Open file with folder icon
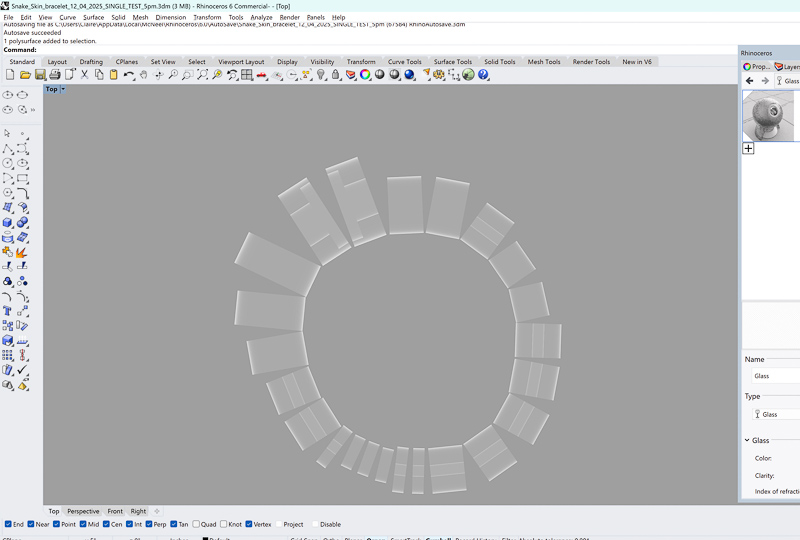 pyautogui.click(x=25, y=75)
